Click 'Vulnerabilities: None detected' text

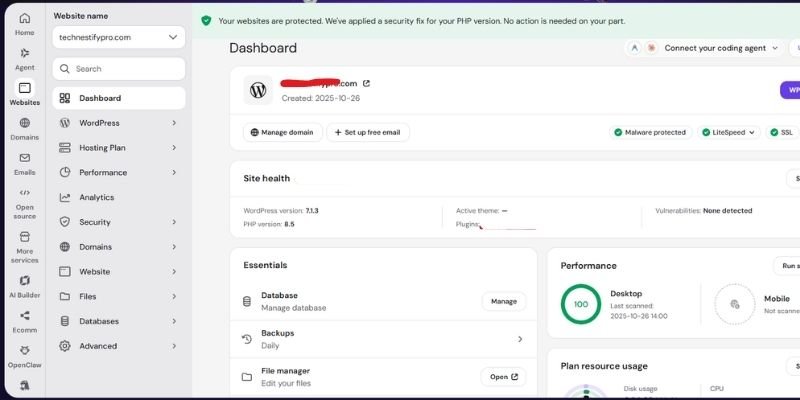[704, 210]
